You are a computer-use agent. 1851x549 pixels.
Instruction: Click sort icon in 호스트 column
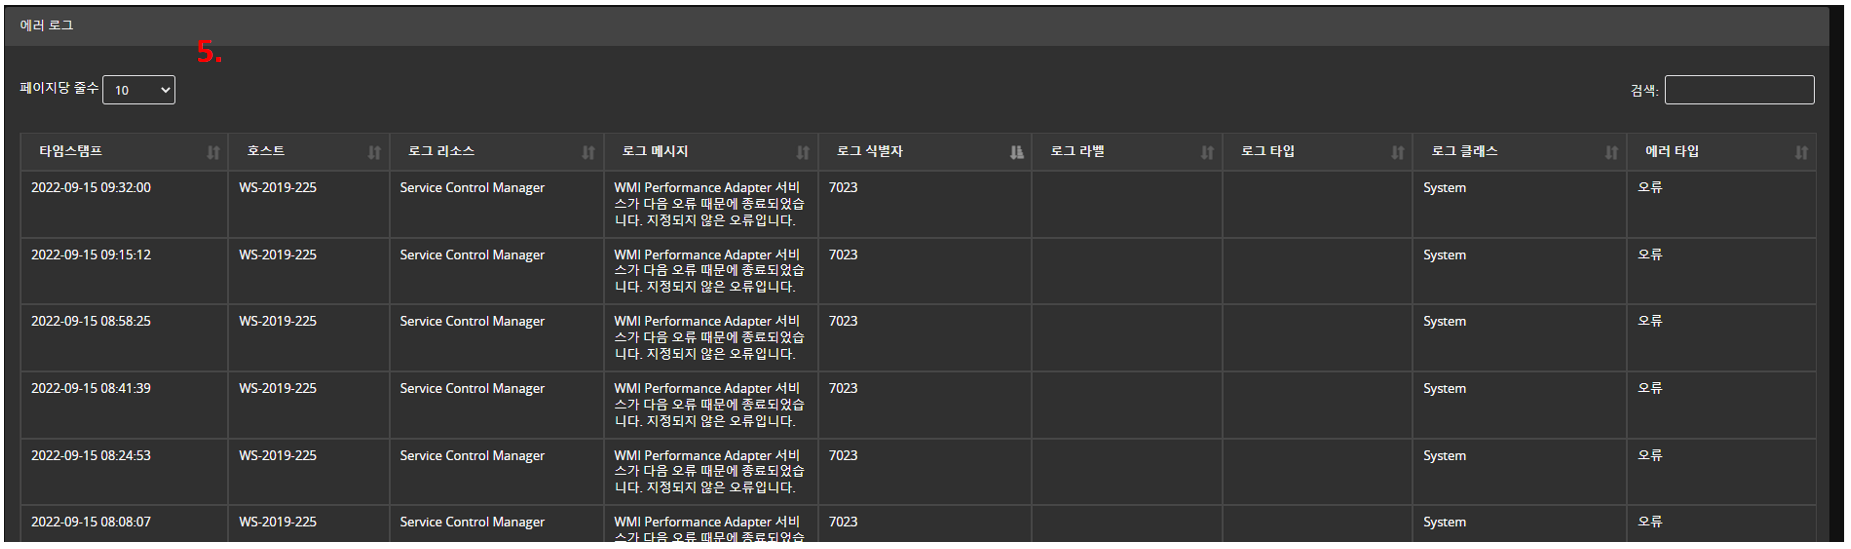pos(374,153)
